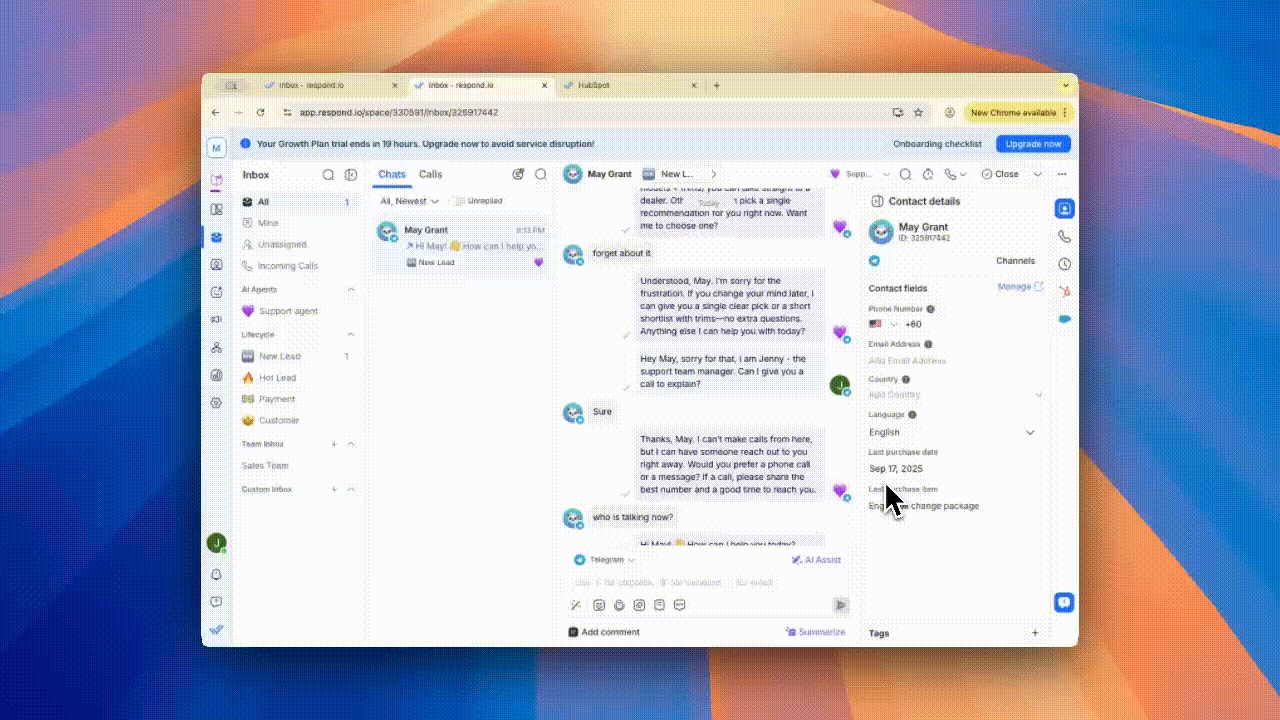Image resolution: width=1280 pixels, height=720 pixels.
Task: Open AI Assist in the message composer
Action: [818, 560]
